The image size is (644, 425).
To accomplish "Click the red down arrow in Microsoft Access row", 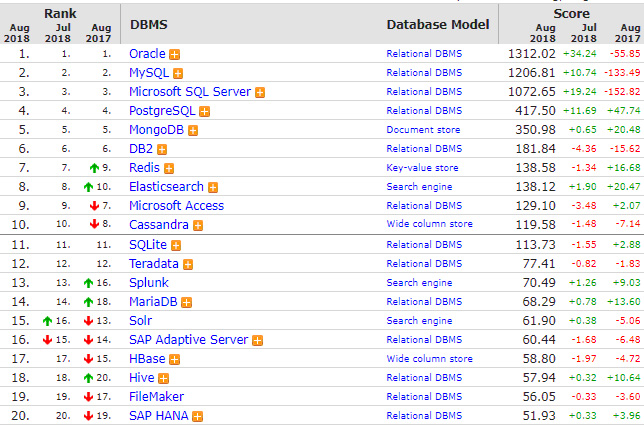I will click(94, 206).
